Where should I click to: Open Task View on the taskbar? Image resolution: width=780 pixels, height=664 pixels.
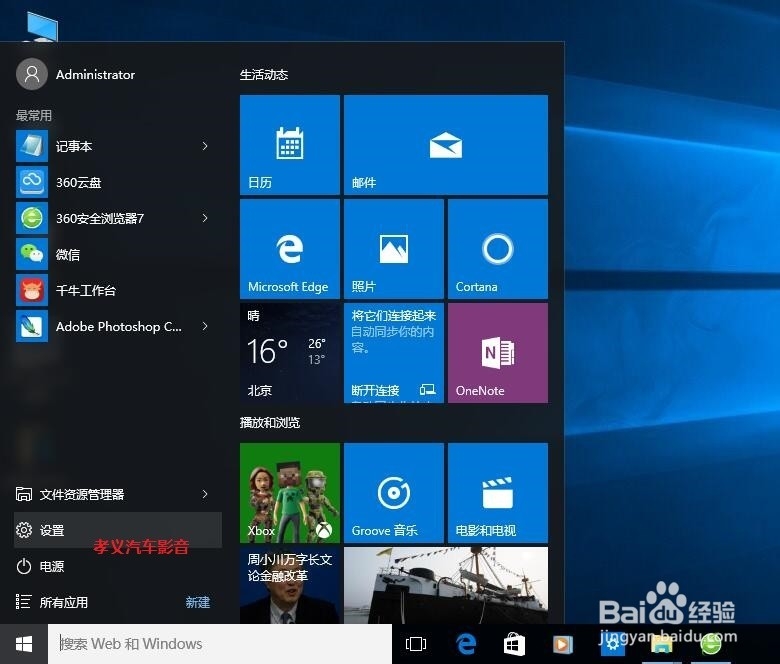click(x=416, y=644)
